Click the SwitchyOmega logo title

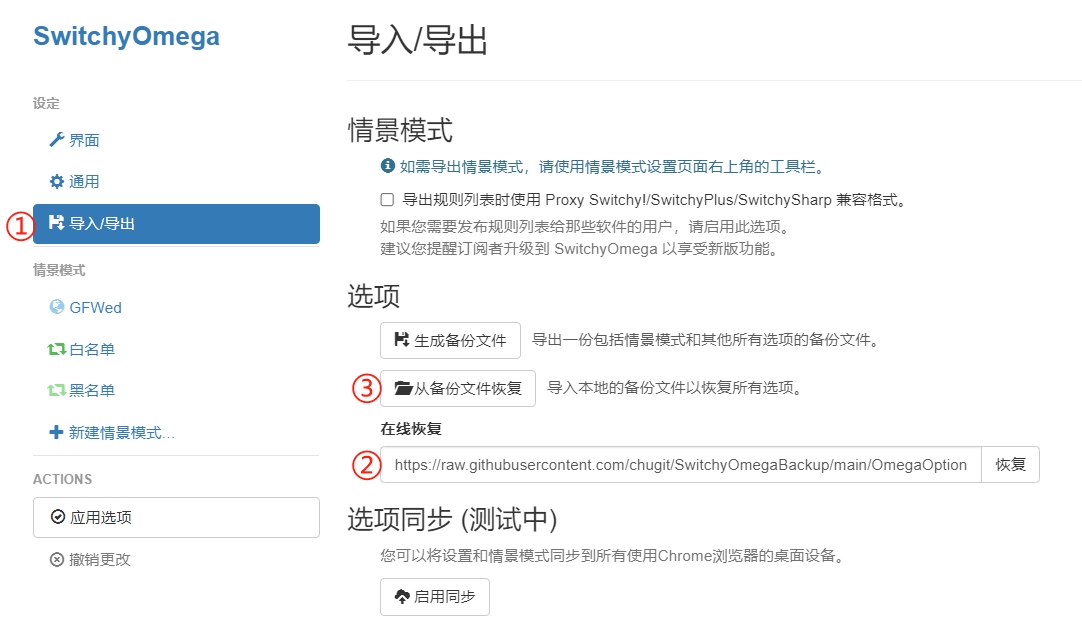click(x=126, y=36)
